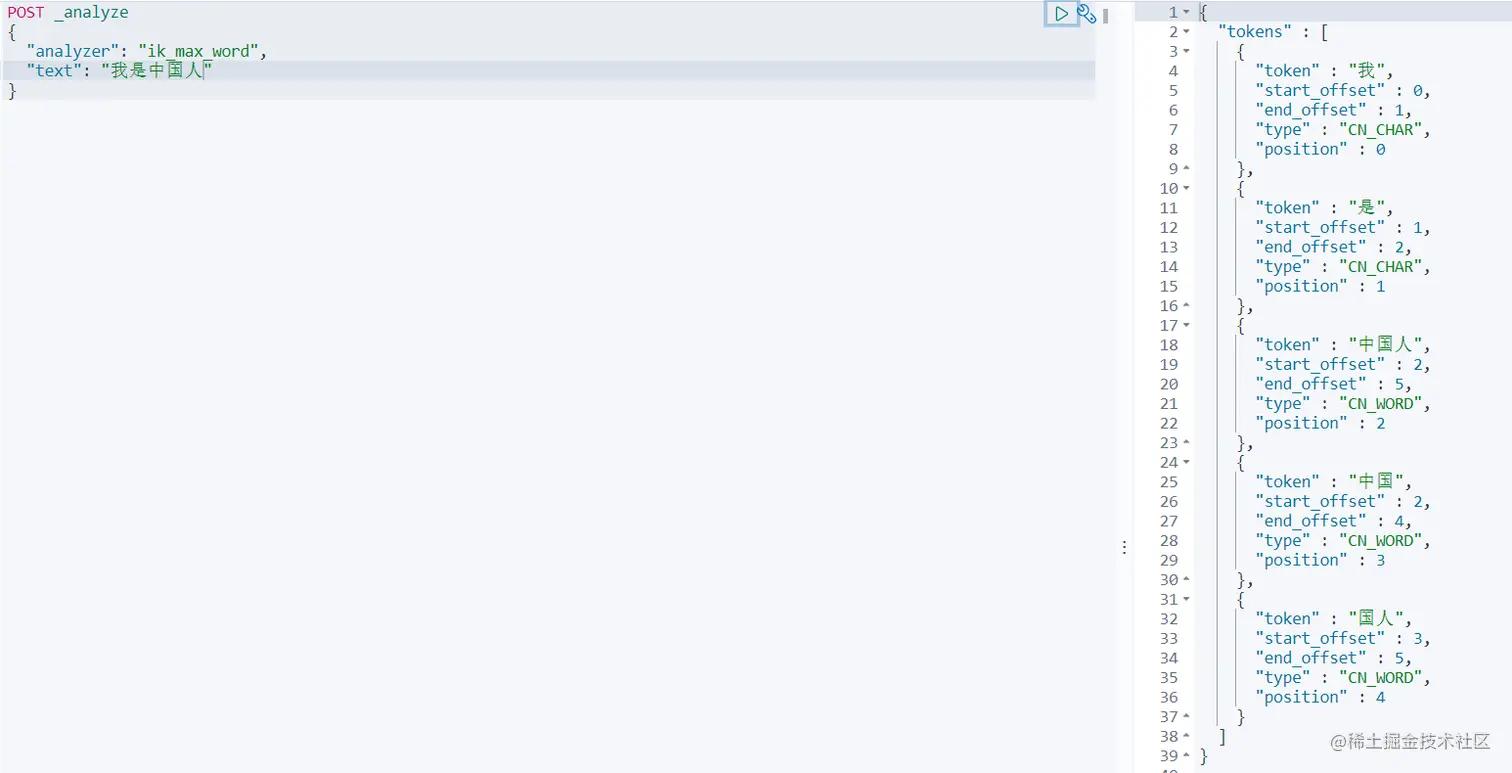Fold the 中国人 token object at line 17
Screen dimensions: 1512x773
click(1187, 325)
